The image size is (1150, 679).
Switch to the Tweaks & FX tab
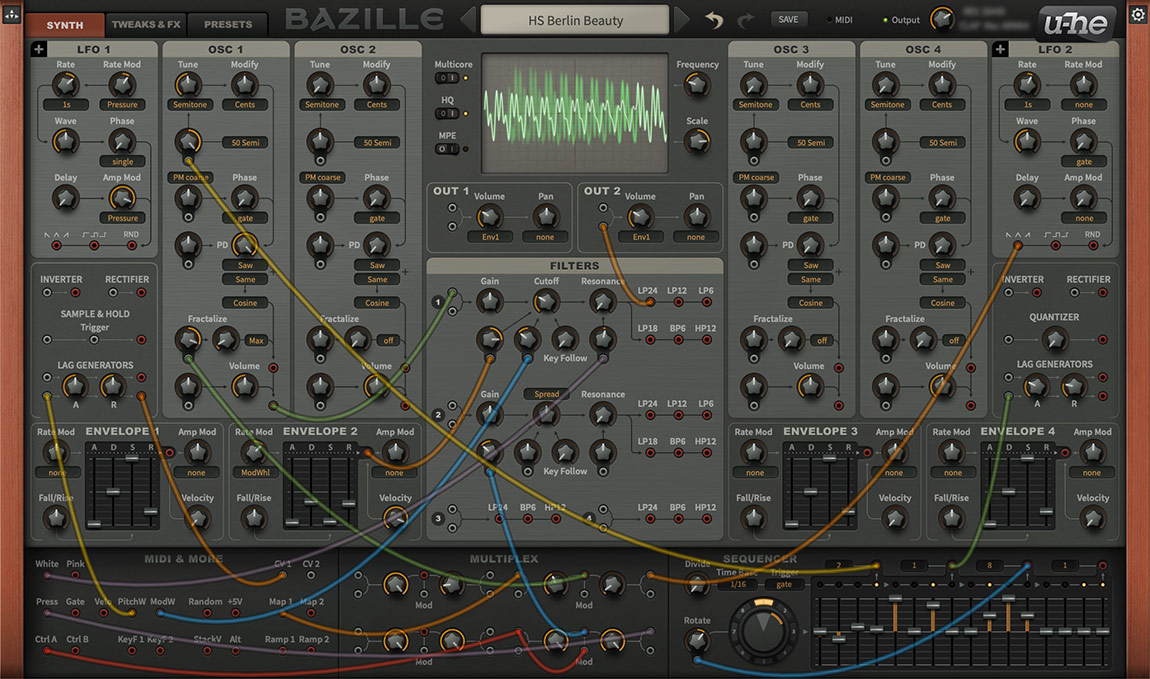pos(146,24)
